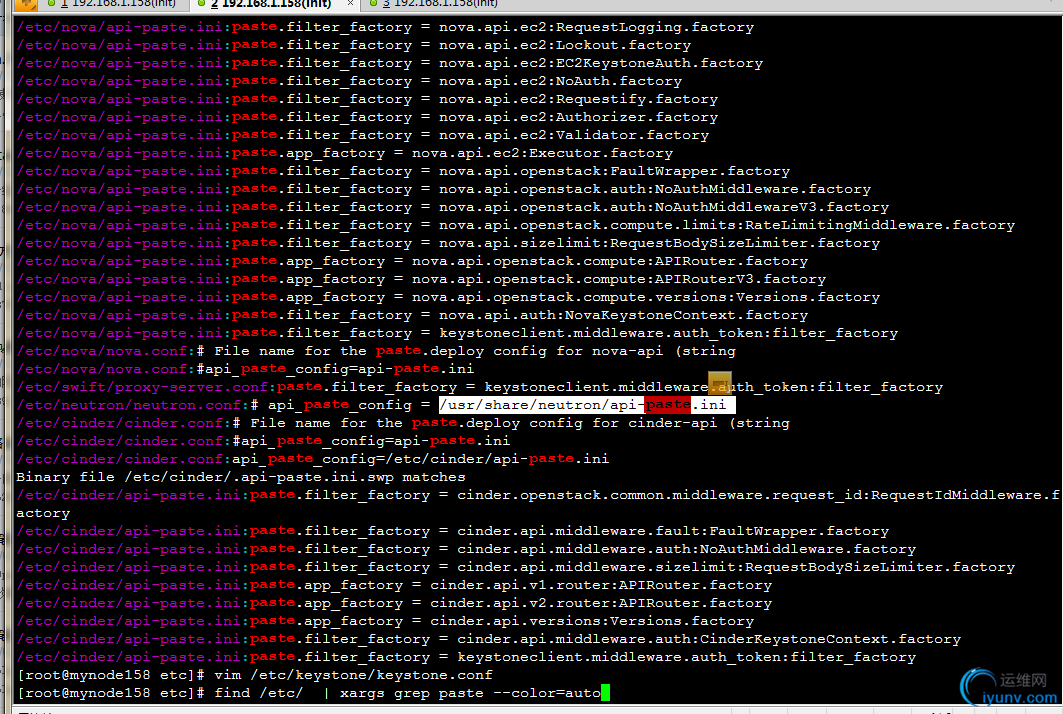Click the /etc/swift/proxy-server.conf line

pos(480,387)
